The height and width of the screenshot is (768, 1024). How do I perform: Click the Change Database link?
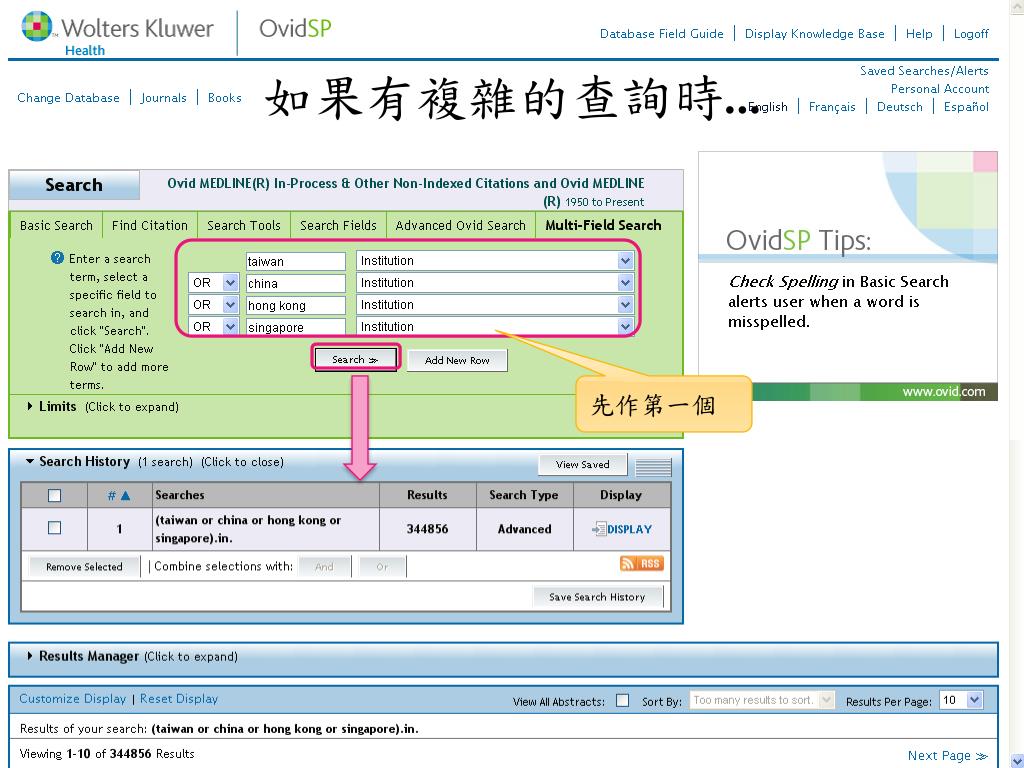click(69, 98)
